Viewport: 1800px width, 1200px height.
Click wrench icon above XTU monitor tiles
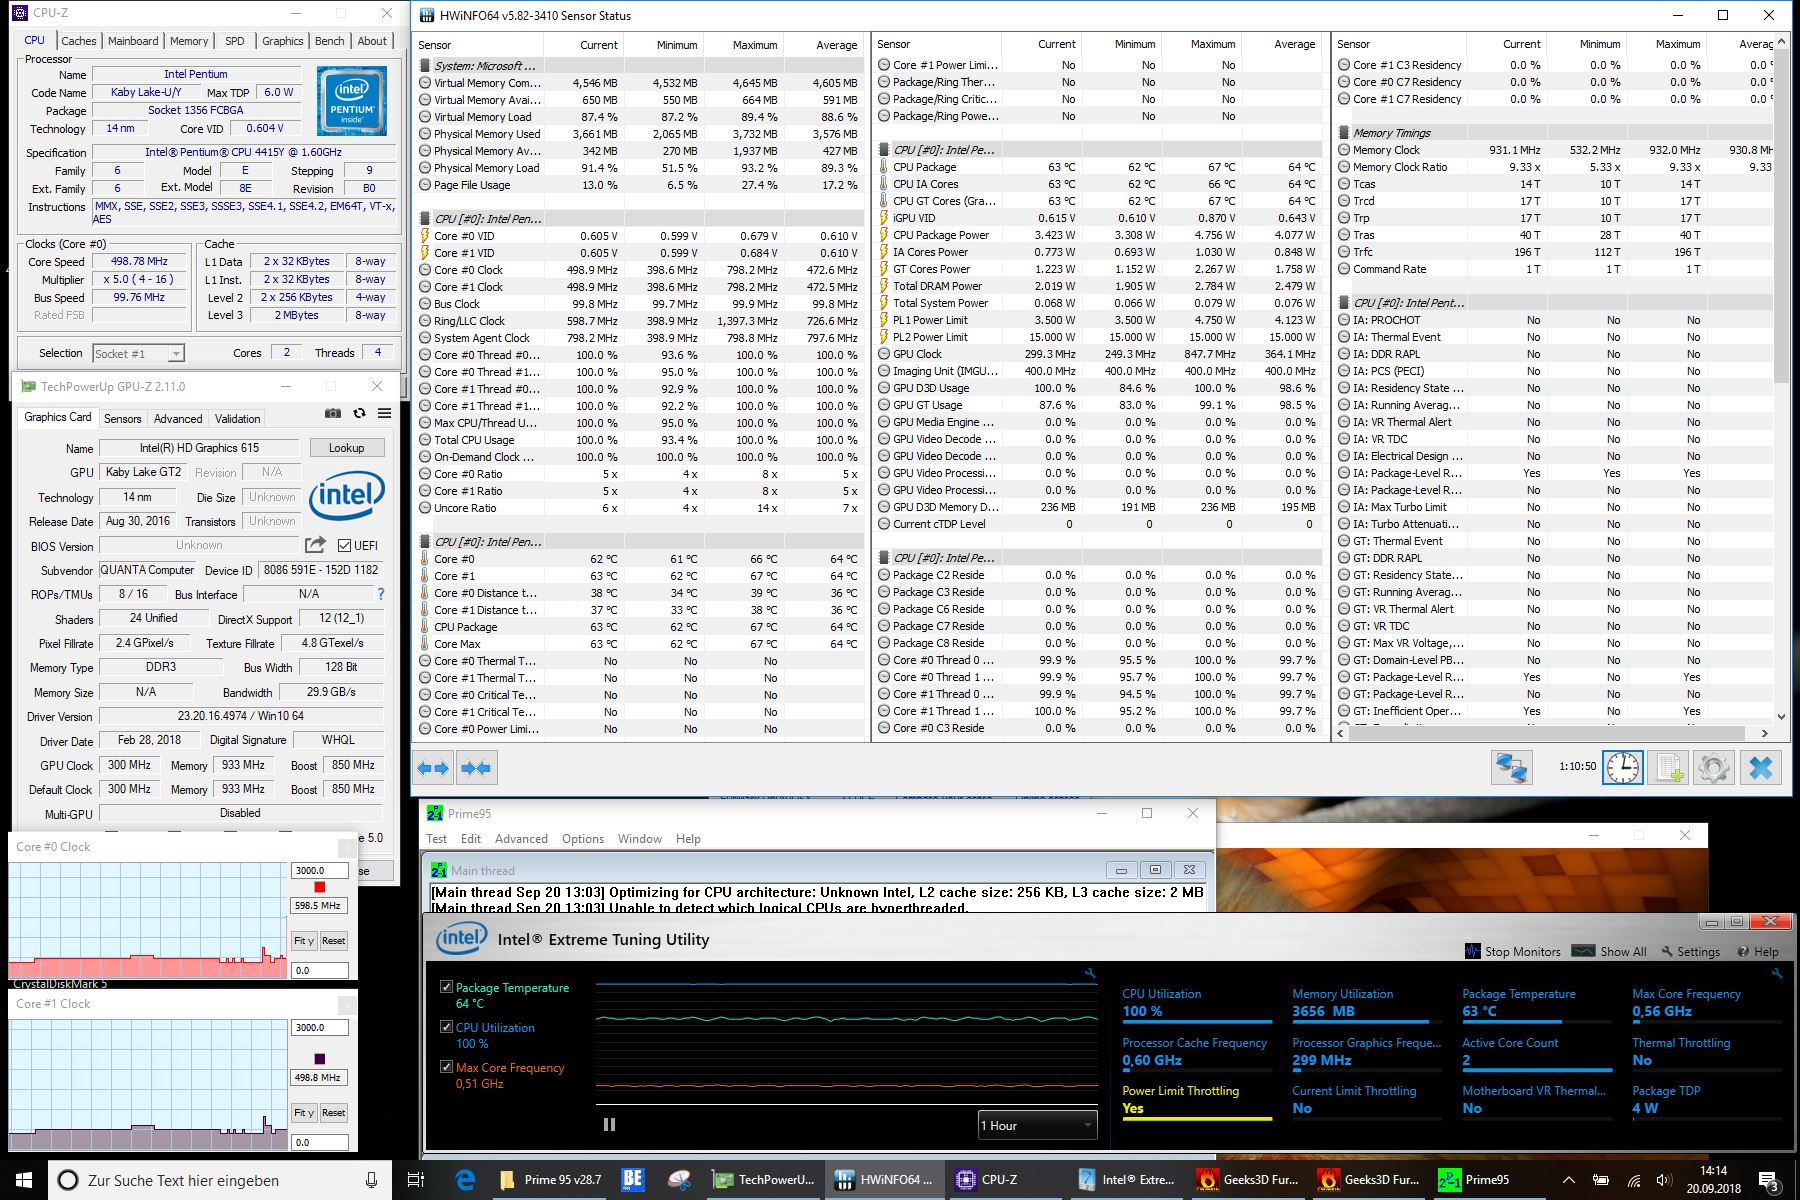tap(1776, 973)
